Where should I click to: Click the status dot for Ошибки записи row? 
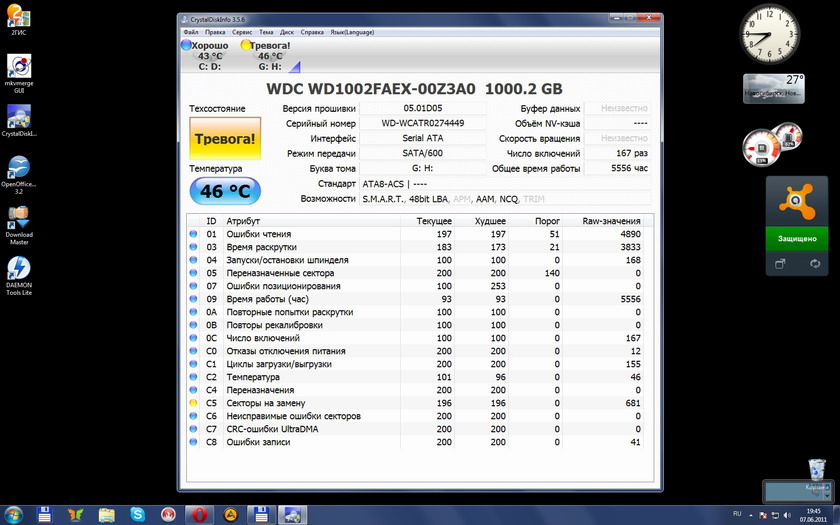(x=193, y=442)
